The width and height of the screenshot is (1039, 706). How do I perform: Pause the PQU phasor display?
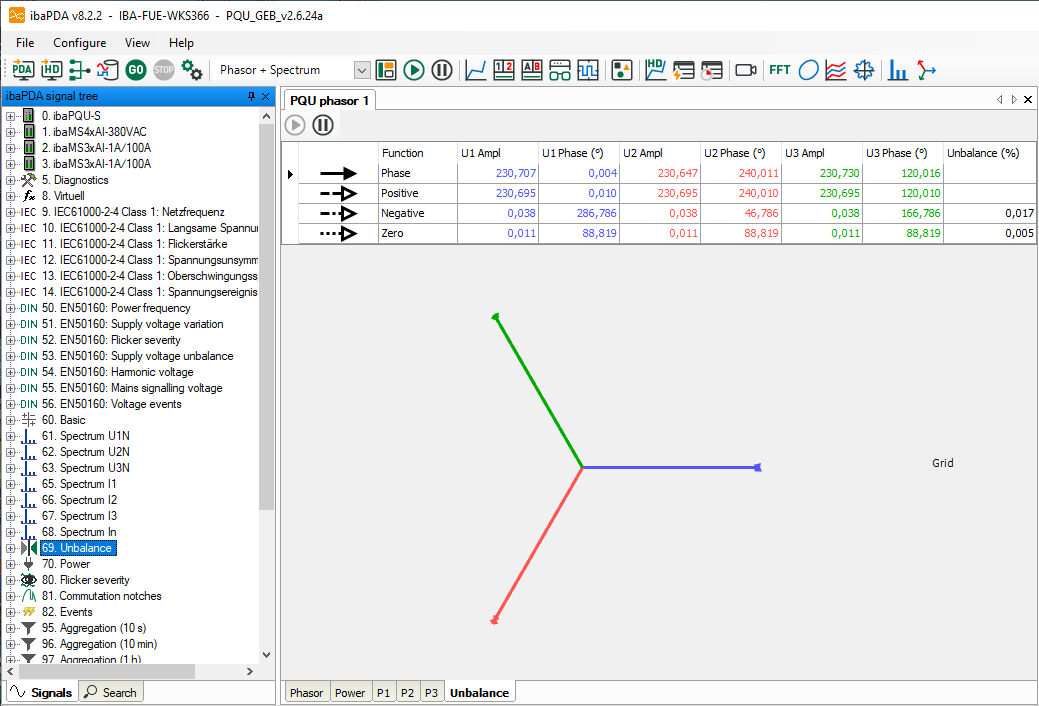pyautogui.click(x=323, y=125)
